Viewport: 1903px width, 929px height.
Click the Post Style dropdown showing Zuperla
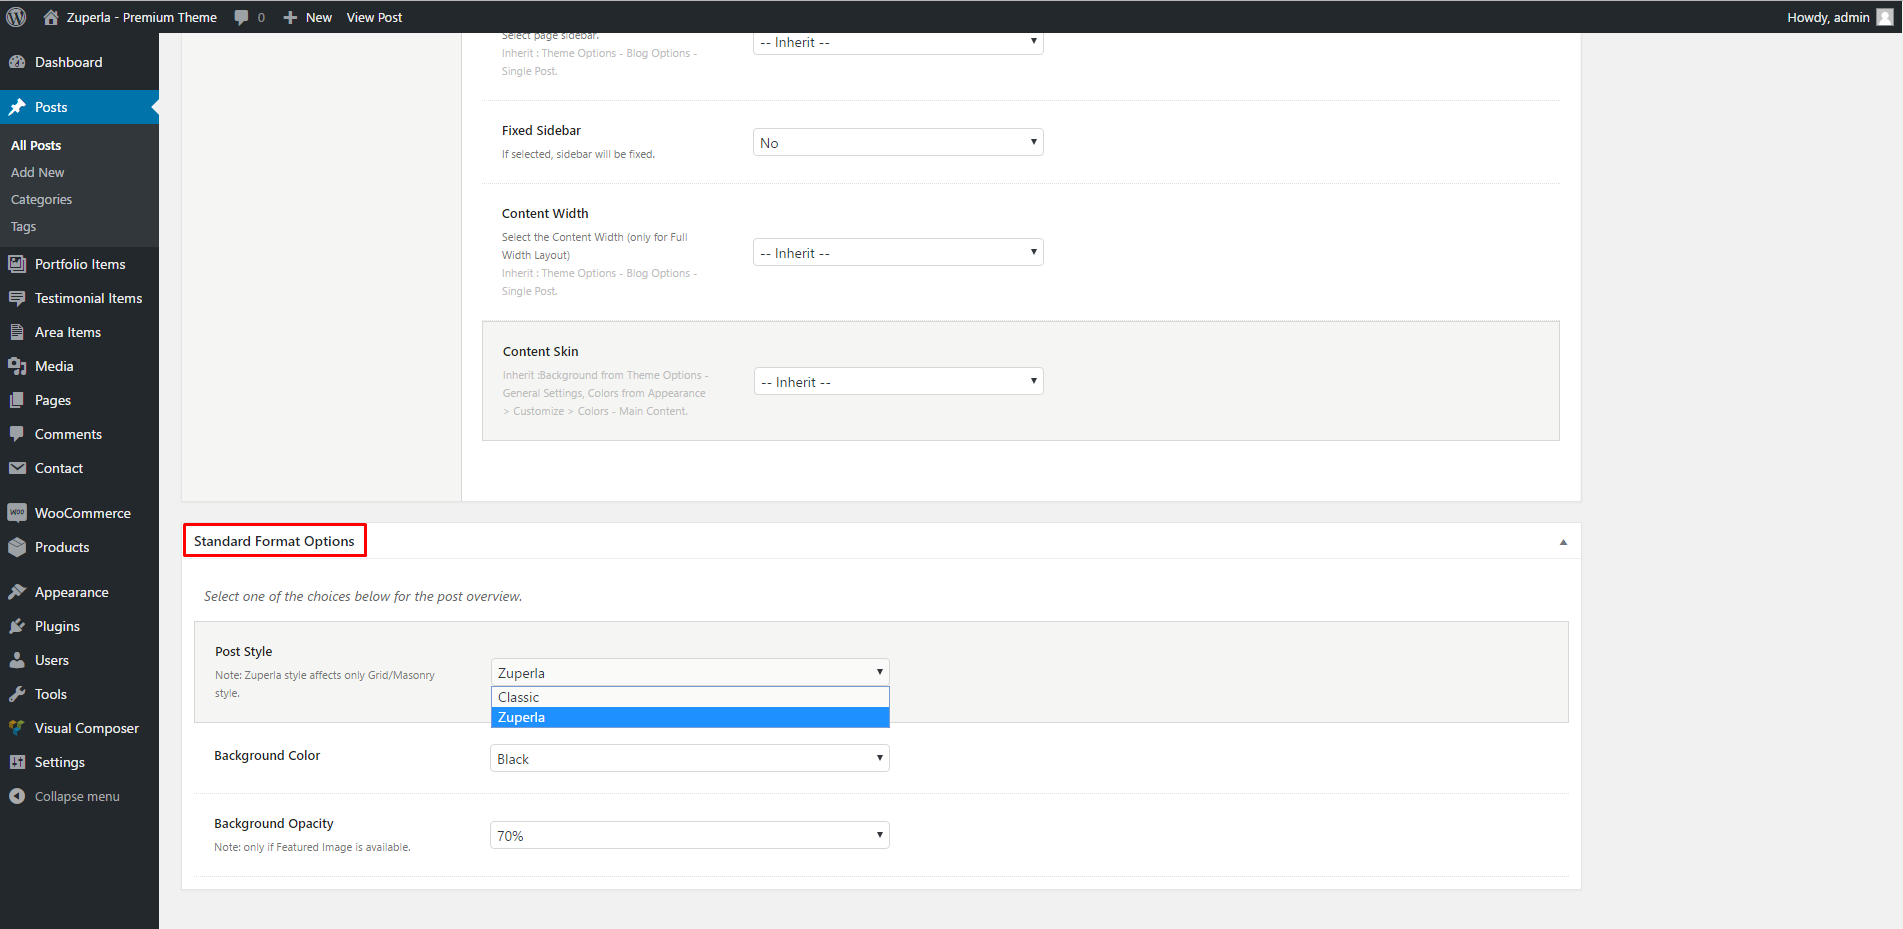point(690,672)
